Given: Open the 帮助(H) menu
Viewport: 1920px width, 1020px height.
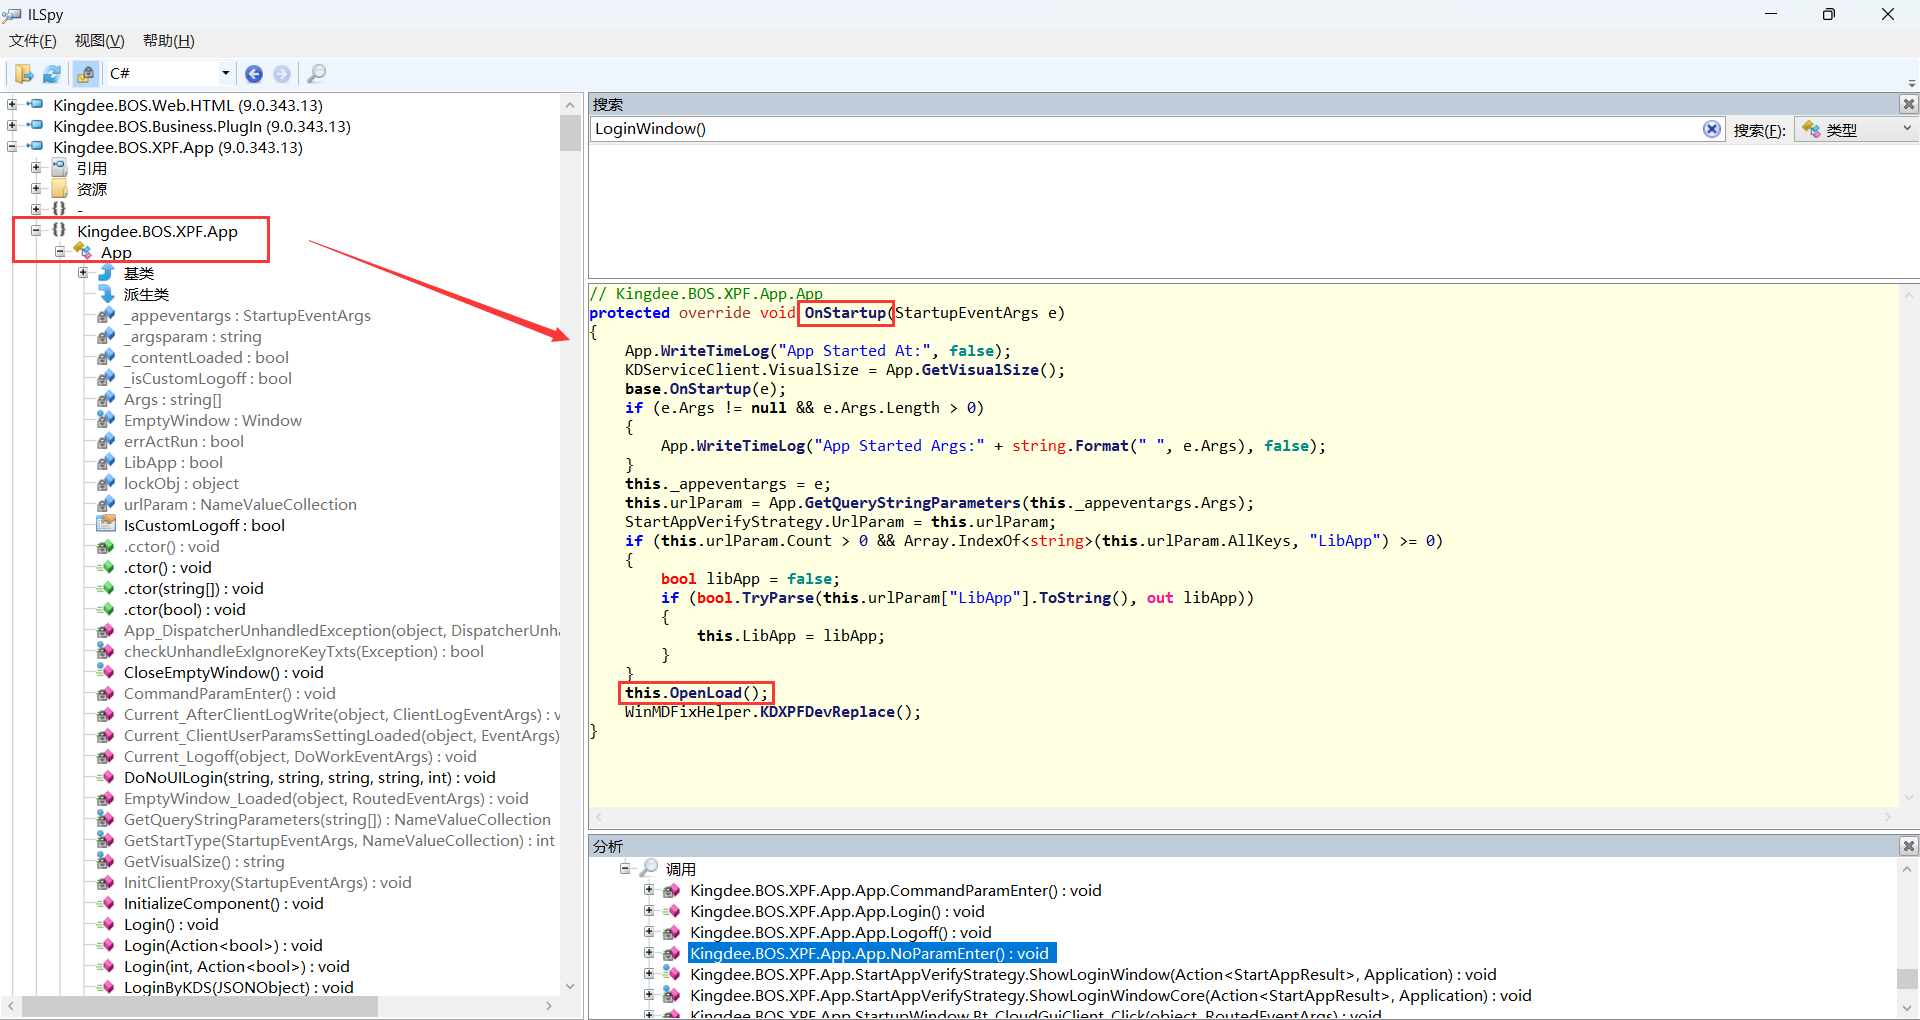Looking at the screenshot, I should (169, 41).
